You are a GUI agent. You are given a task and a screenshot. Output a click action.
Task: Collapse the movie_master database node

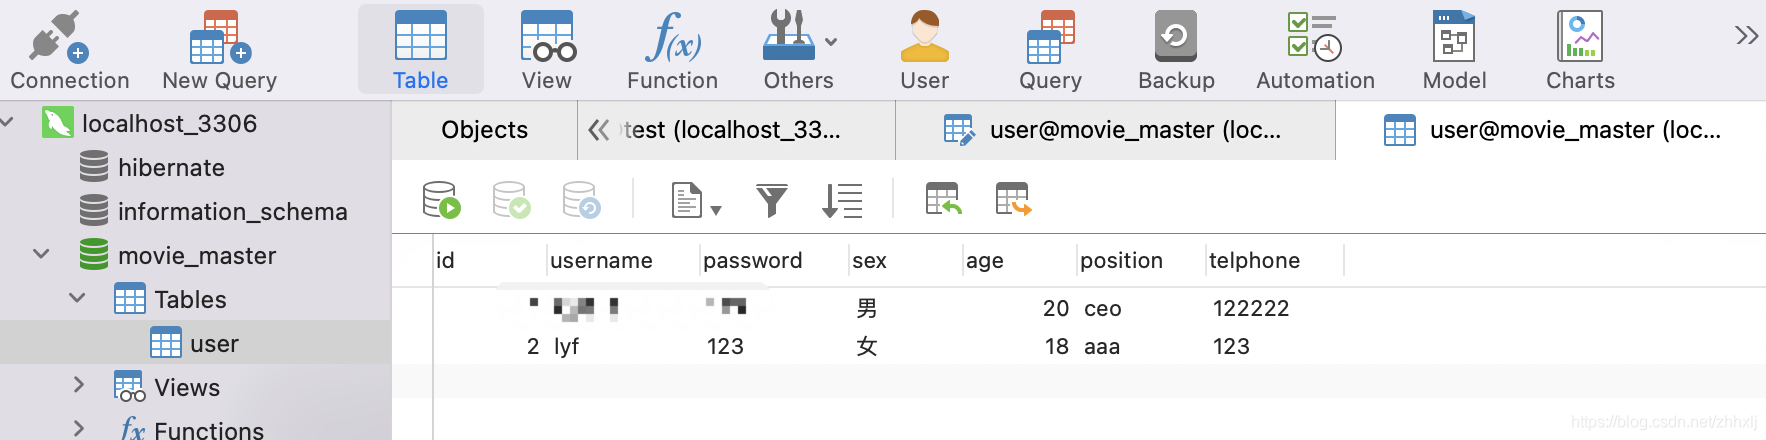point(41,255)
